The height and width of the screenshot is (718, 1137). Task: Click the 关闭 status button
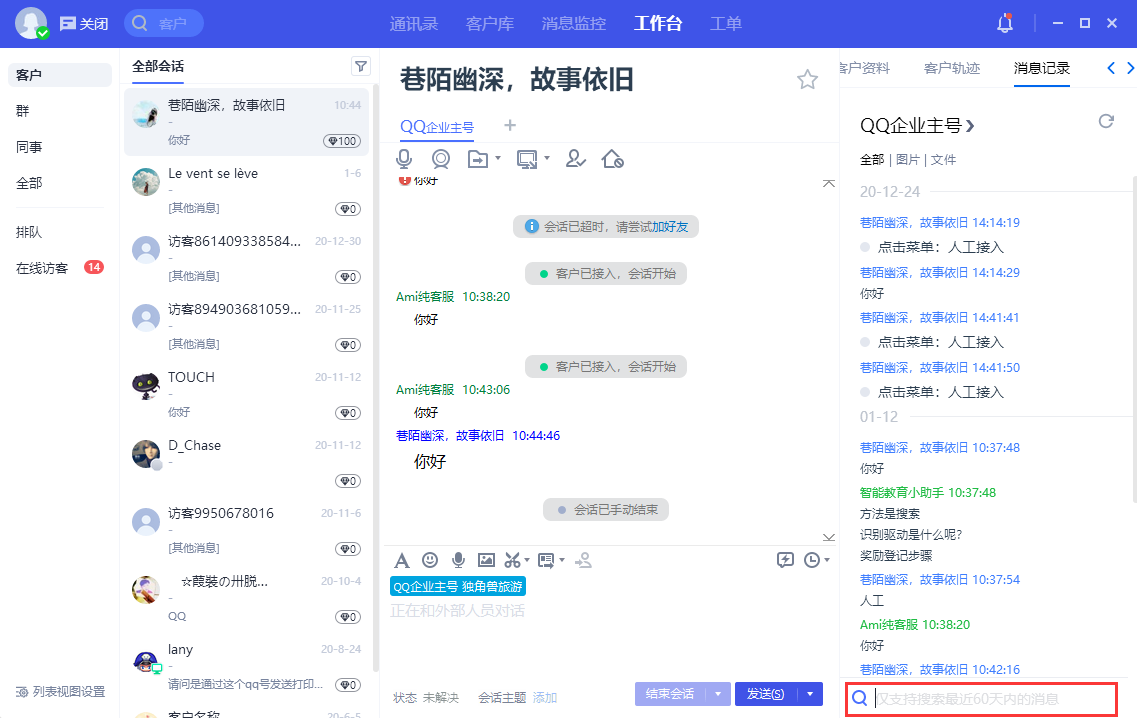point(84,24)
